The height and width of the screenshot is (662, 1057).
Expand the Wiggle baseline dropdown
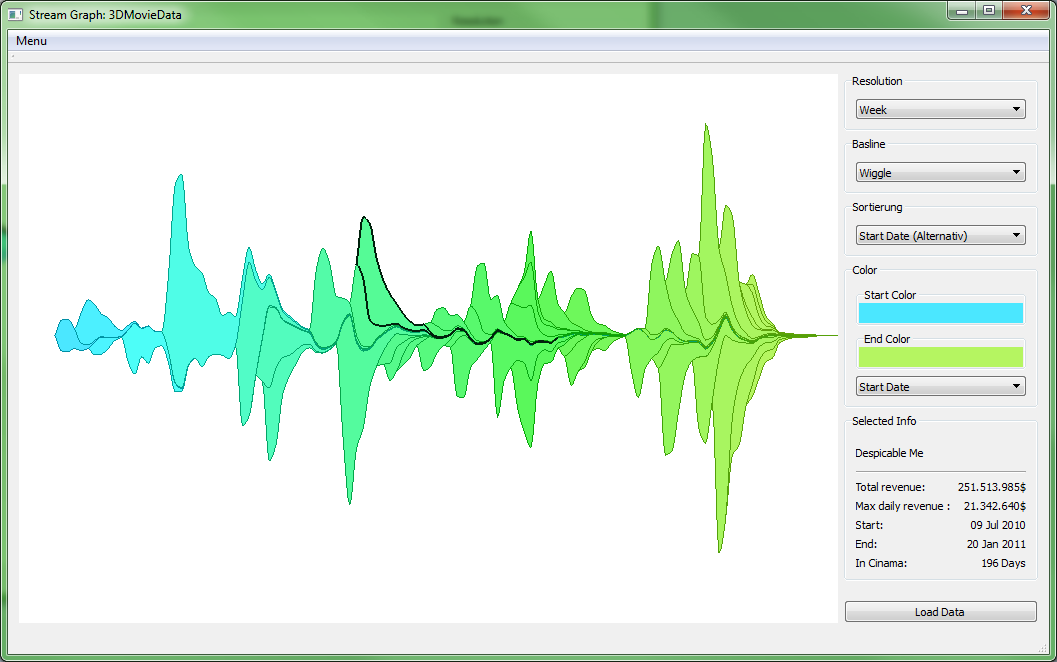point(940,173)
